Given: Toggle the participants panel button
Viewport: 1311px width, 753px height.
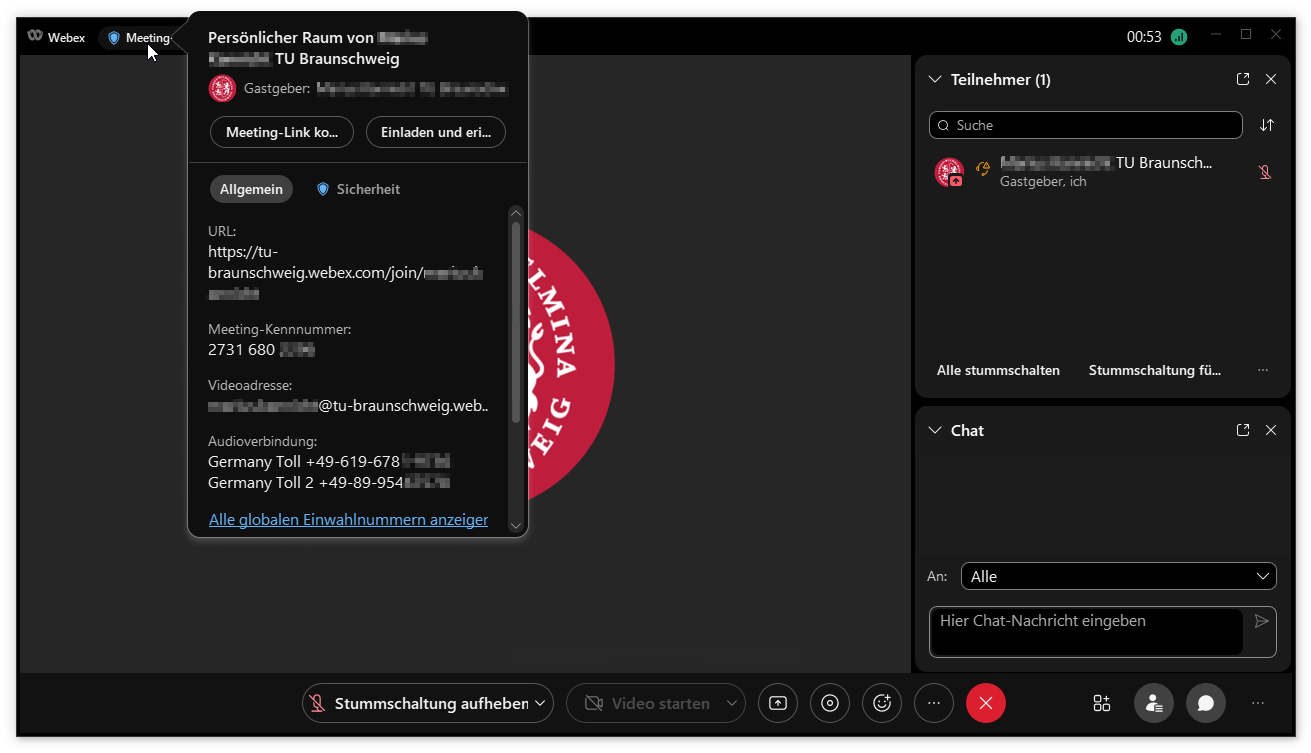Looking at the screenshot, I should click(x=1154, y=703).
